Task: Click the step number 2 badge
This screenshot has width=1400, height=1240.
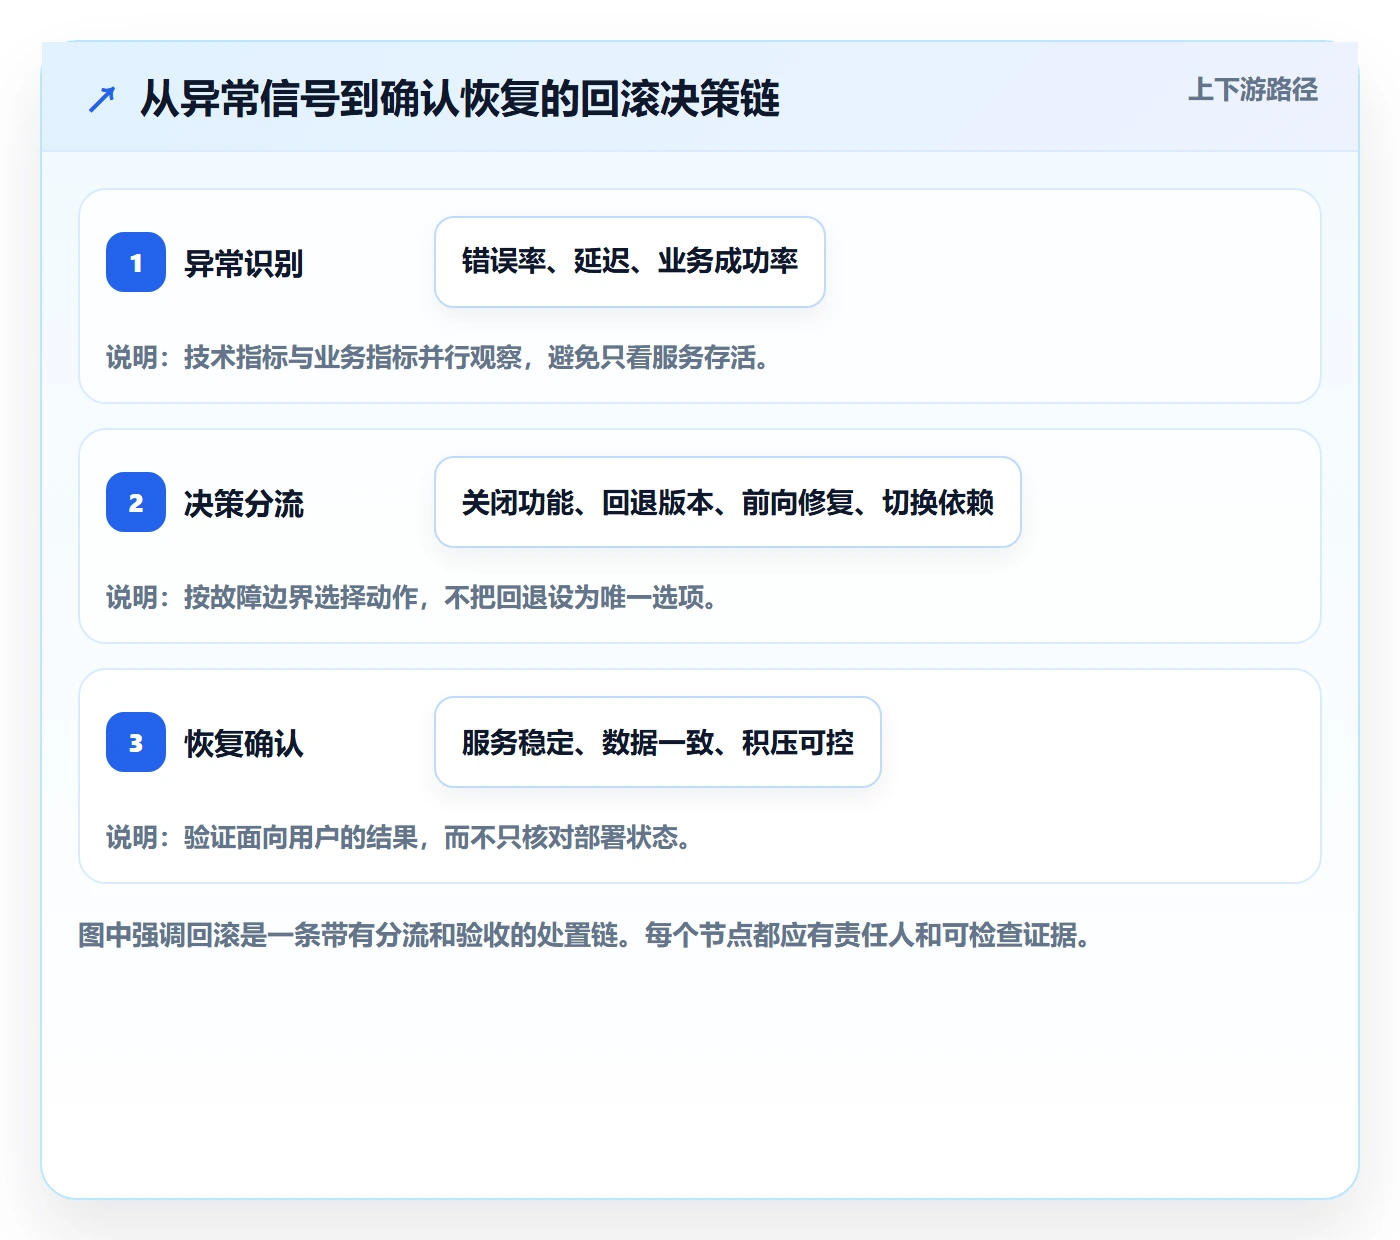Action: [x=136, y=502]
